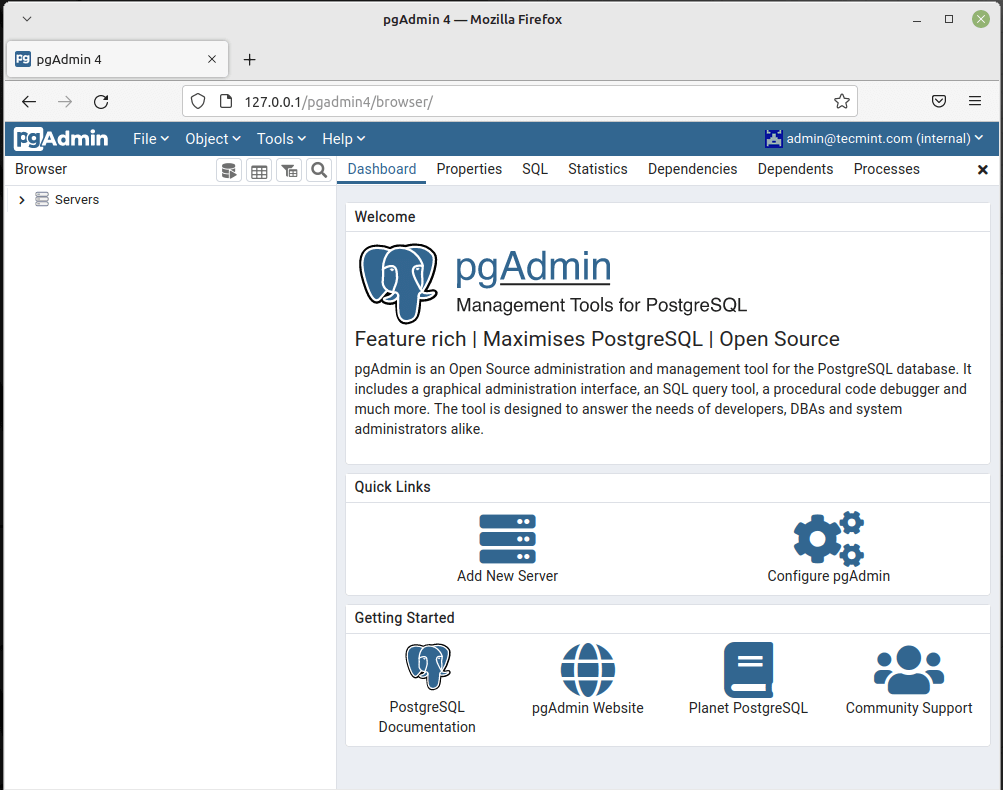Switch to the Statistics tab
Screen dimensions: 1003x790
click(597, 169)
